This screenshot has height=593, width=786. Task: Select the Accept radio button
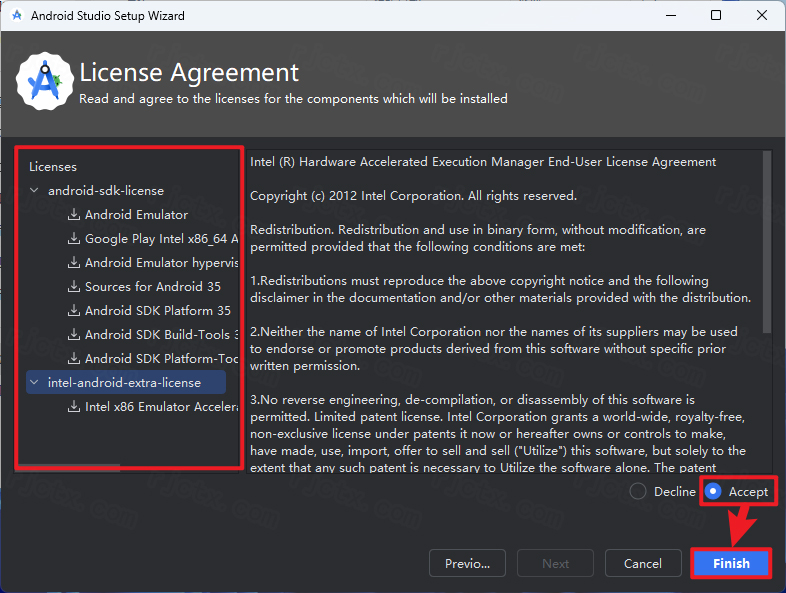[x=713, y=492]
